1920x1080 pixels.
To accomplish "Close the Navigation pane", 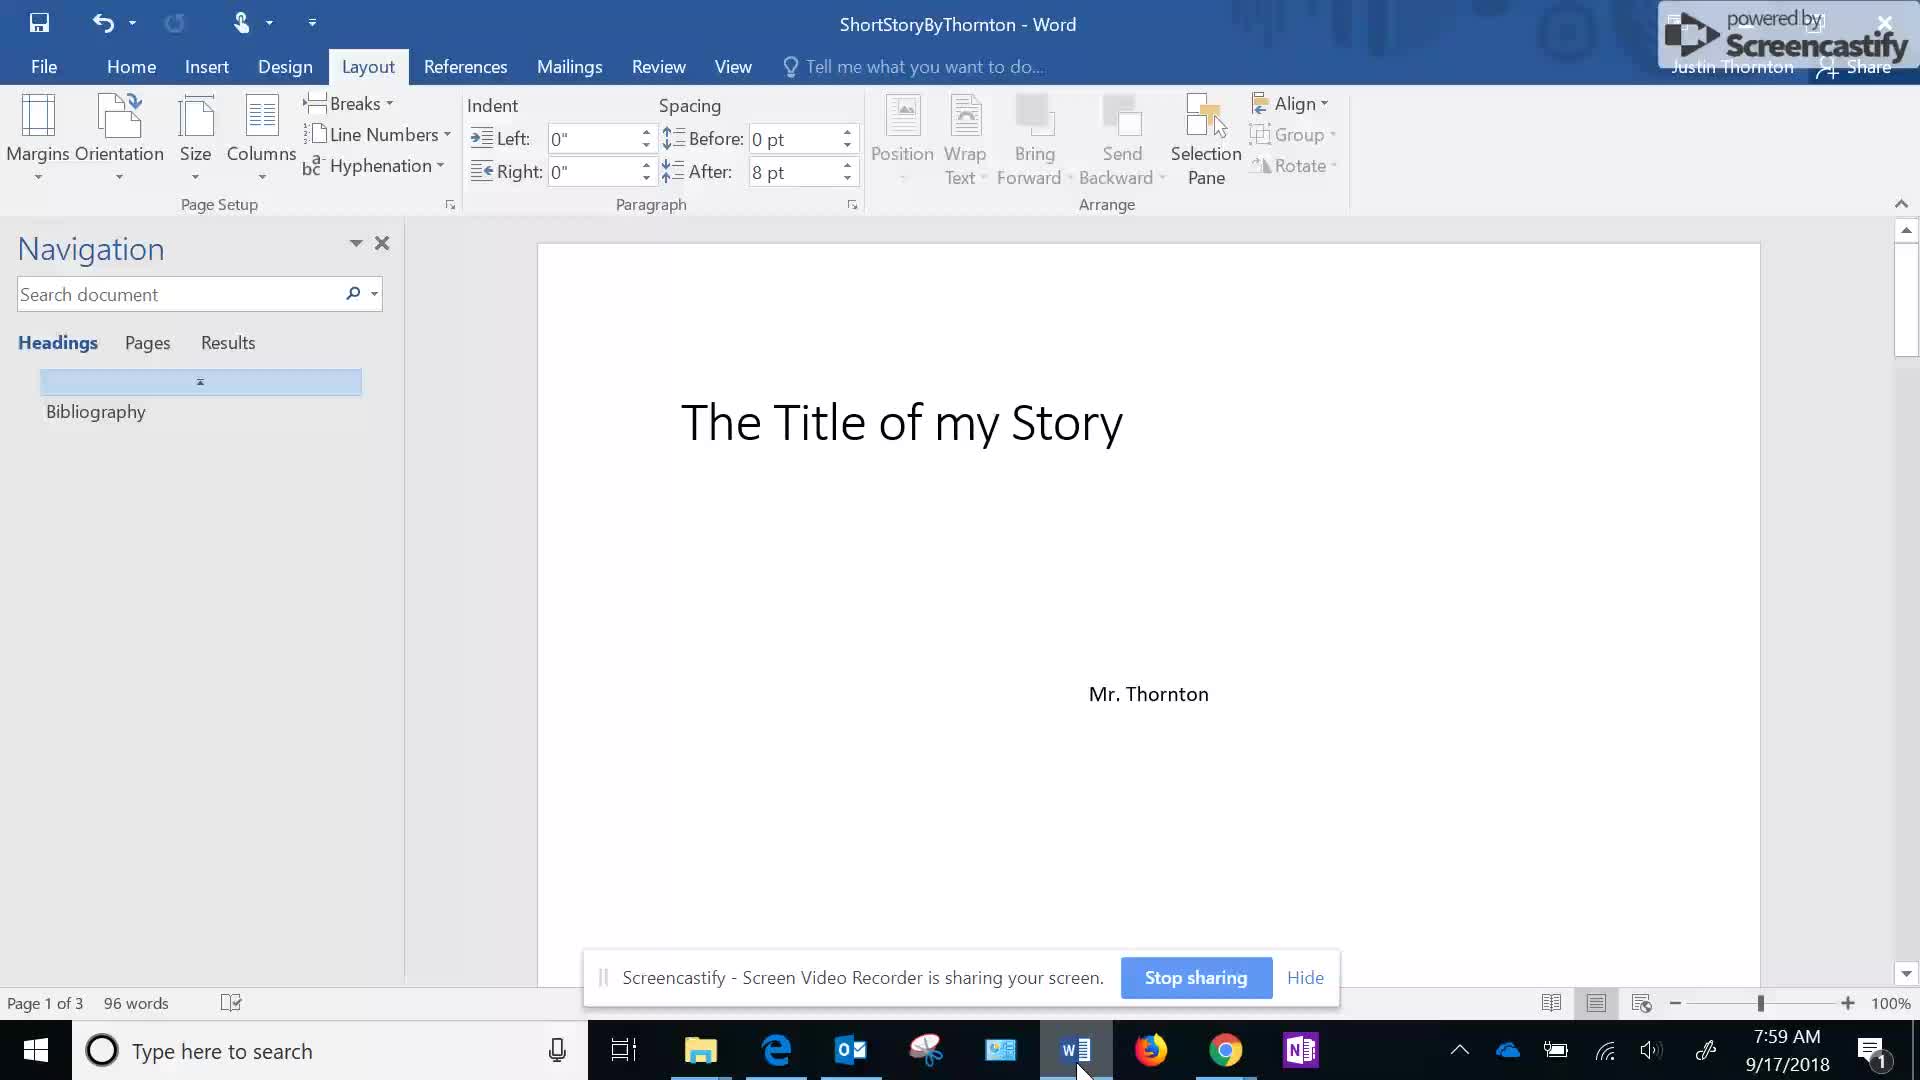I will pyautogui.click(x=382, y=243).
